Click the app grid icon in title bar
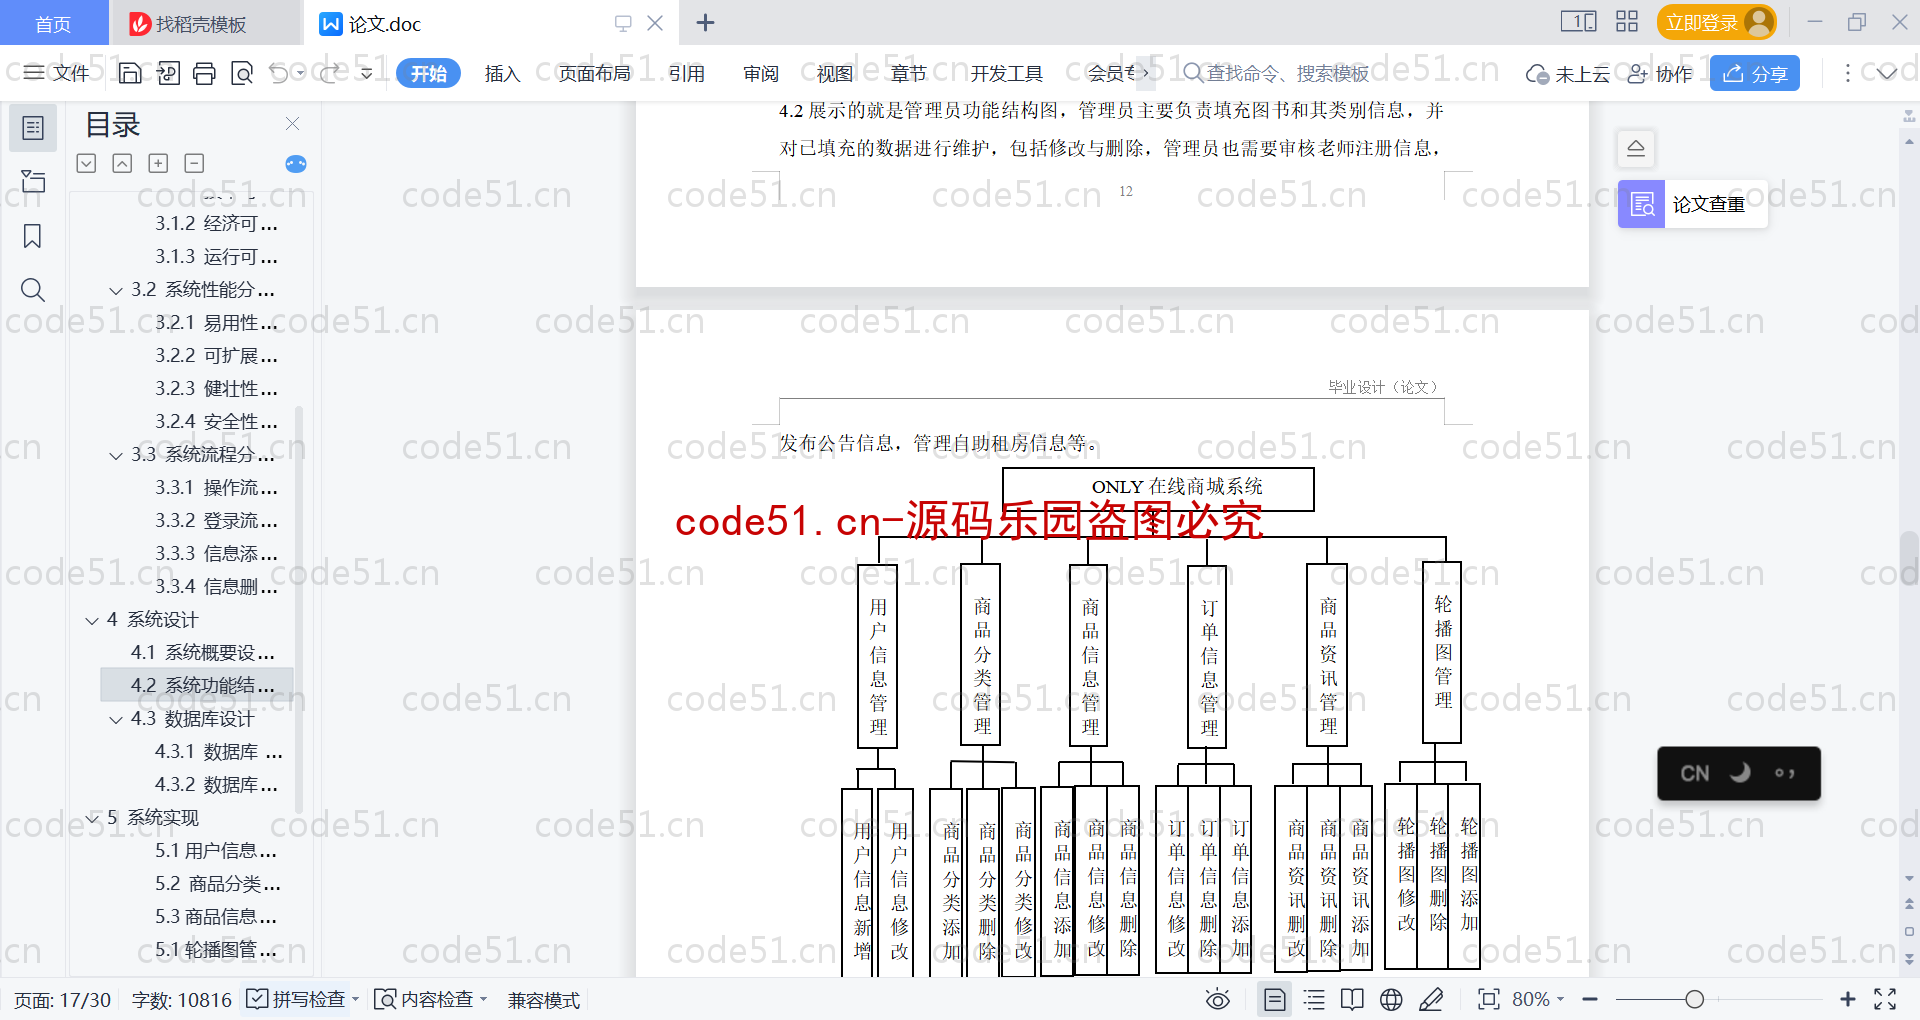Image resolution: width=1920 pixels, height=1020 pixels. point(1627,22)
